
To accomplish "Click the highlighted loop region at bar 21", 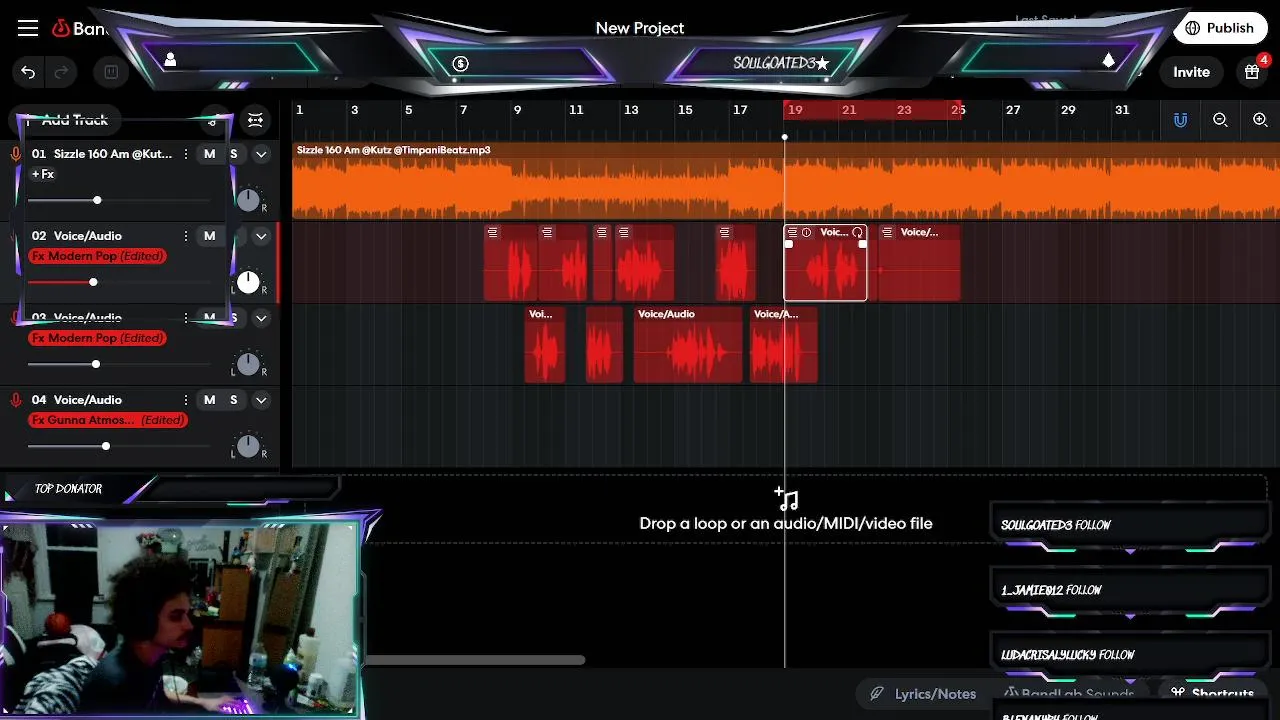I will [849, 110].
